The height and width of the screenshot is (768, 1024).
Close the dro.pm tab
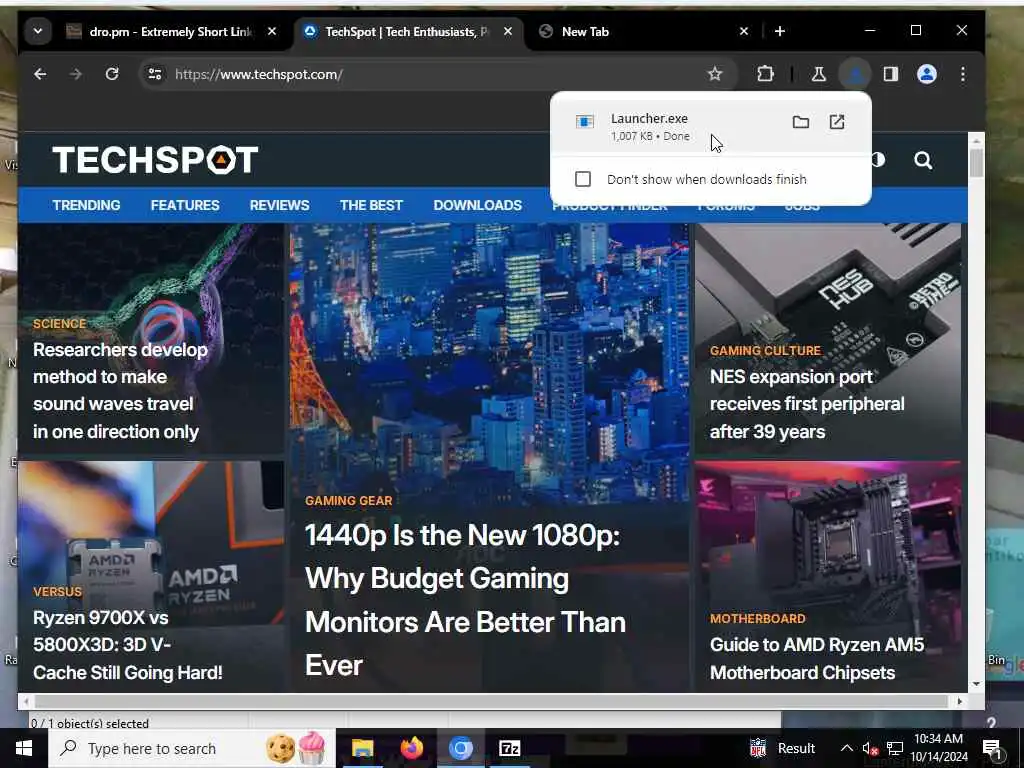pos(272,31)
